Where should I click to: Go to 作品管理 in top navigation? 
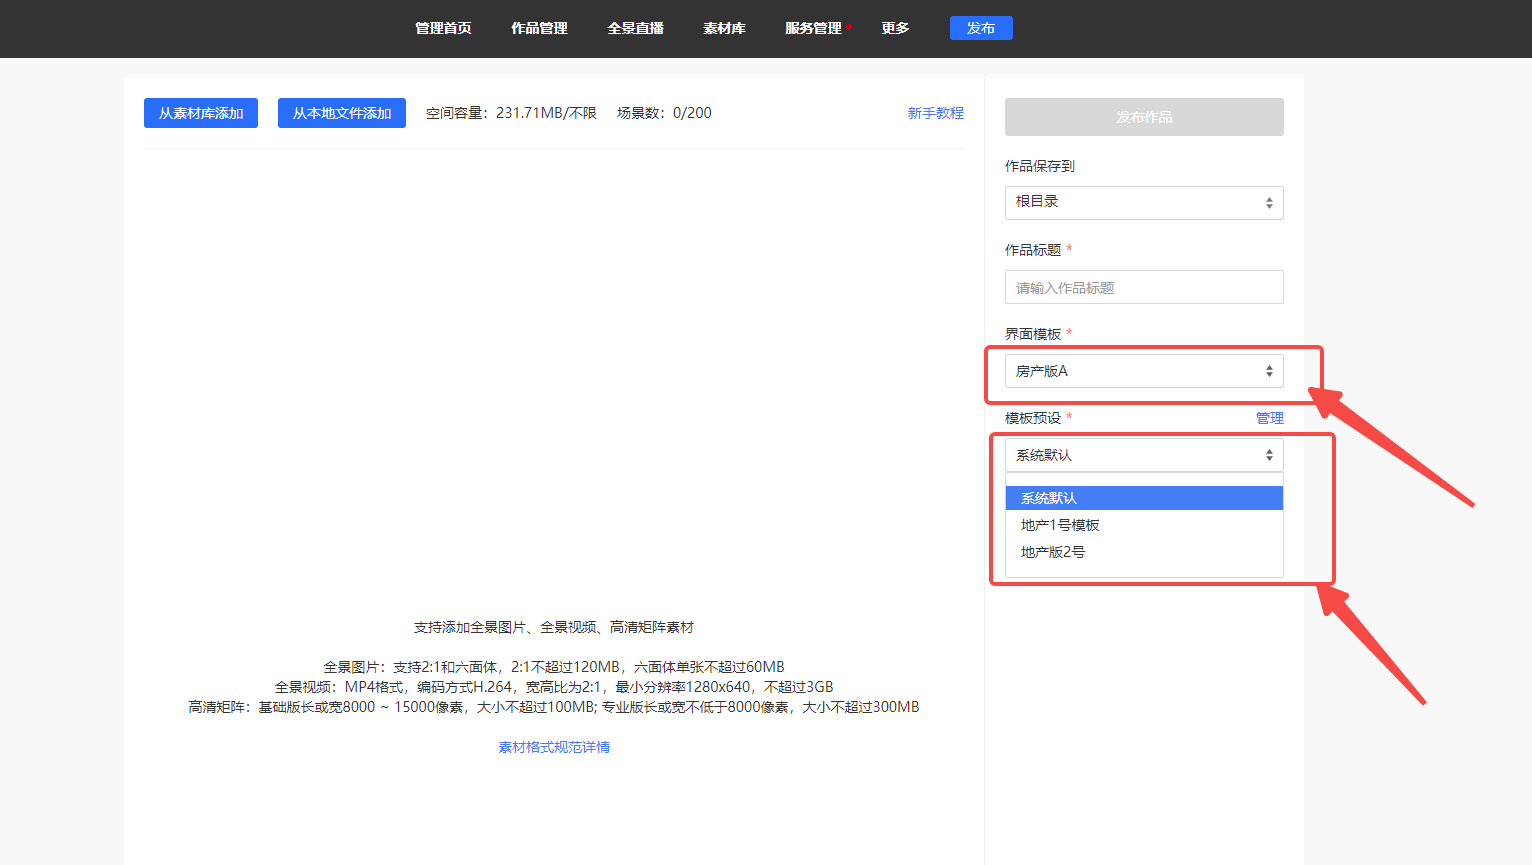point(539,28)
